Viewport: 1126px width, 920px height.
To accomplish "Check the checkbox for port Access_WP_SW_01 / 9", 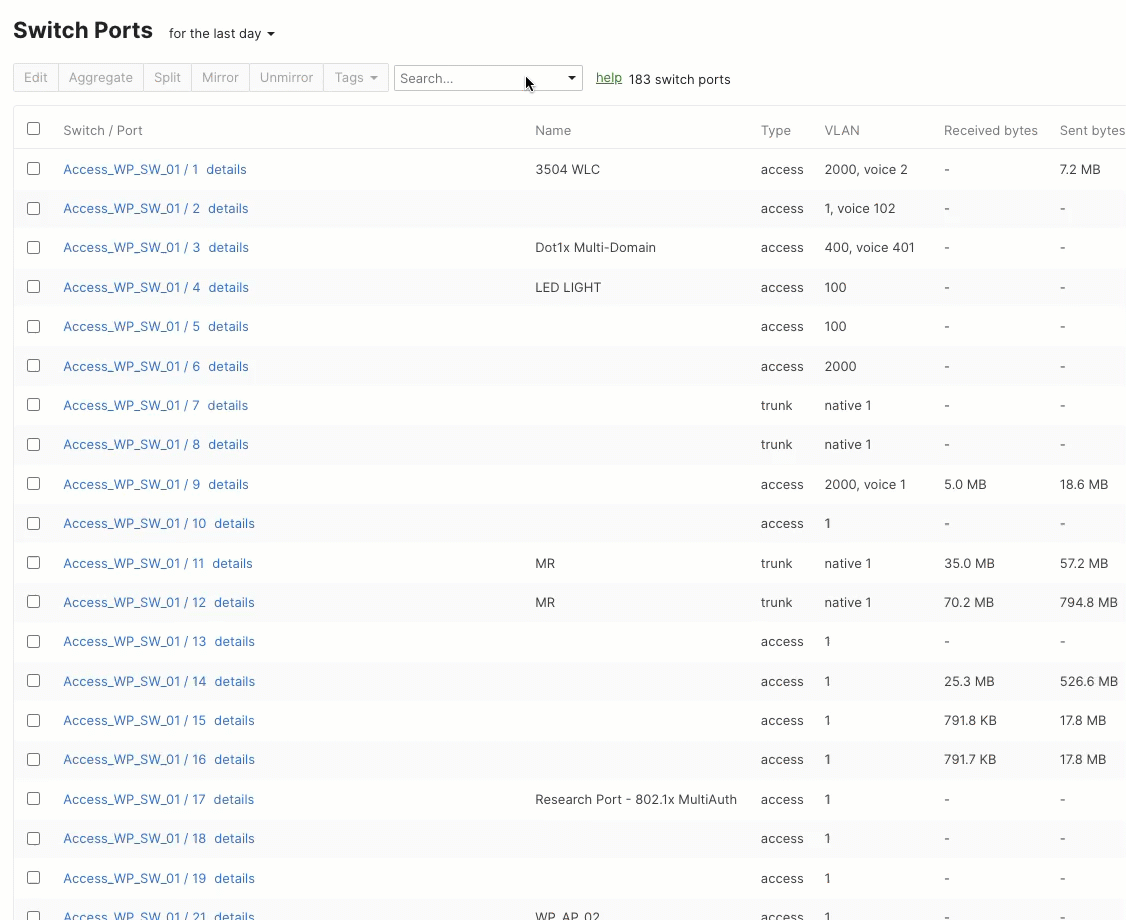I will 33,483.
